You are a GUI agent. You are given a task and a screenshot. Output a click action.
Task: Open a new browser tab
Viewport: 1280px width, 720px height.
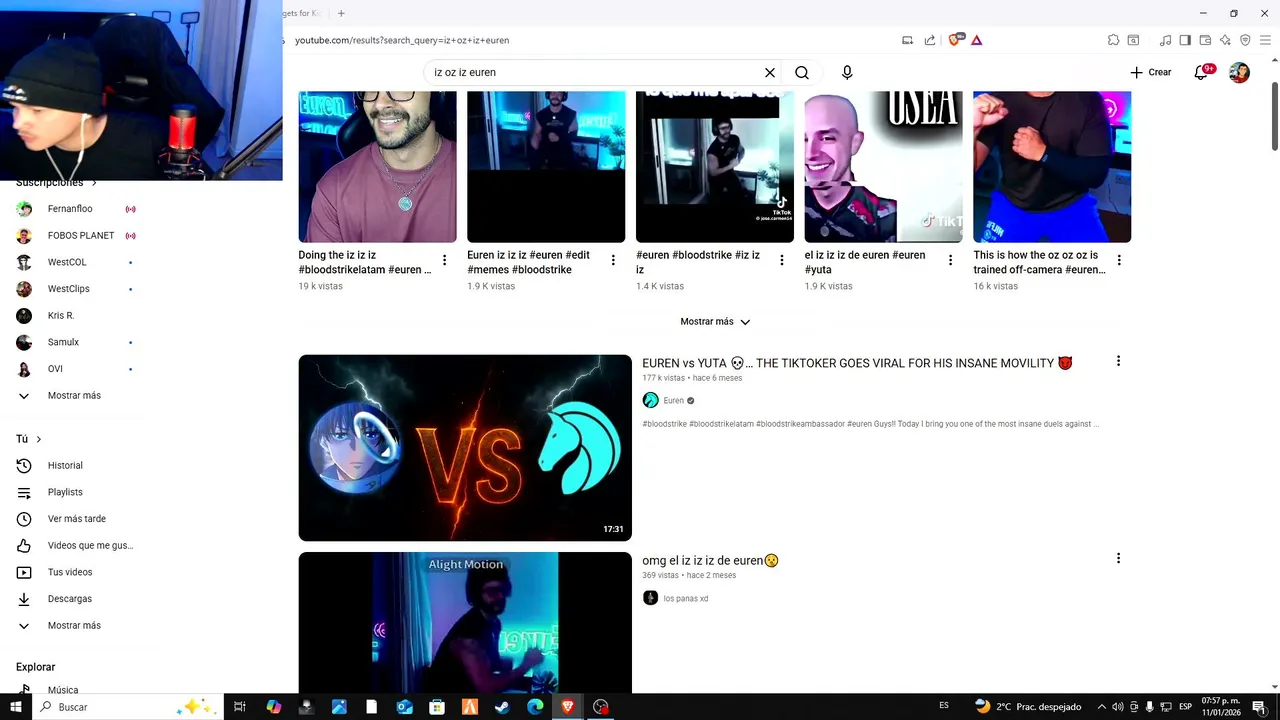[x=341, y=13]
